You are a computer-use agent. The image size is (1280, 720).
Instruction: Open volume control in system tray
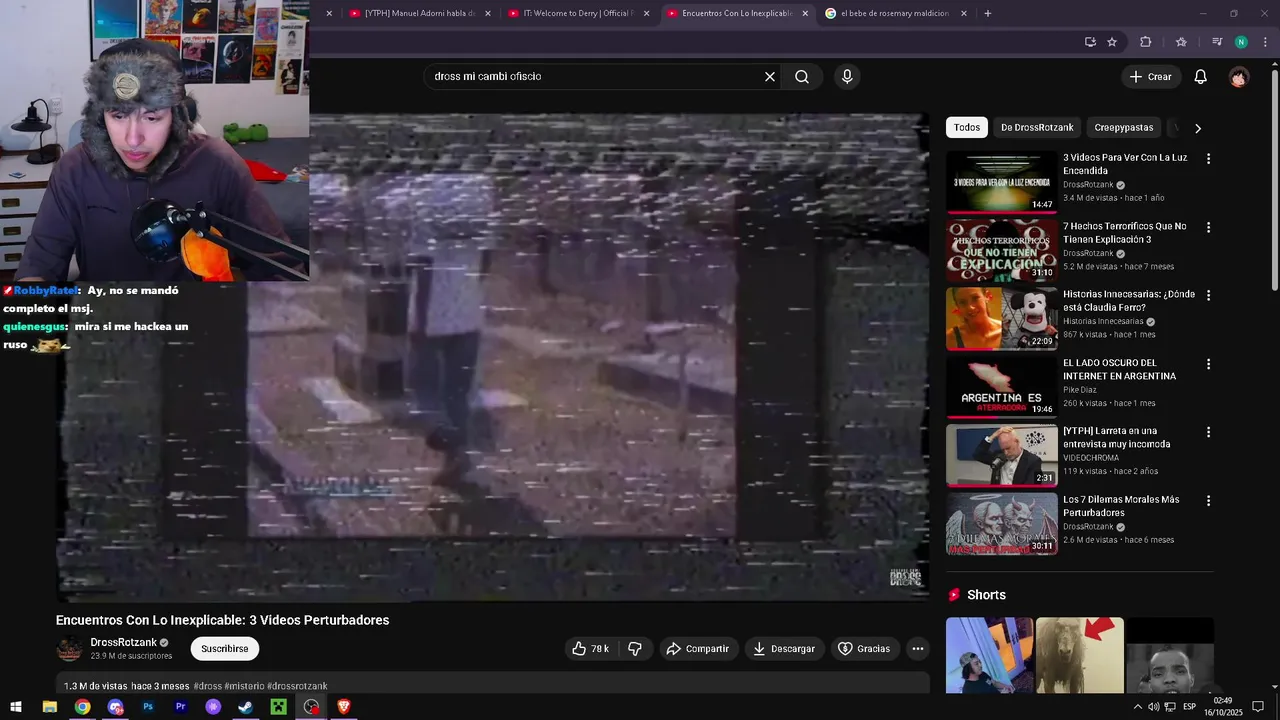pos(1153,707)
